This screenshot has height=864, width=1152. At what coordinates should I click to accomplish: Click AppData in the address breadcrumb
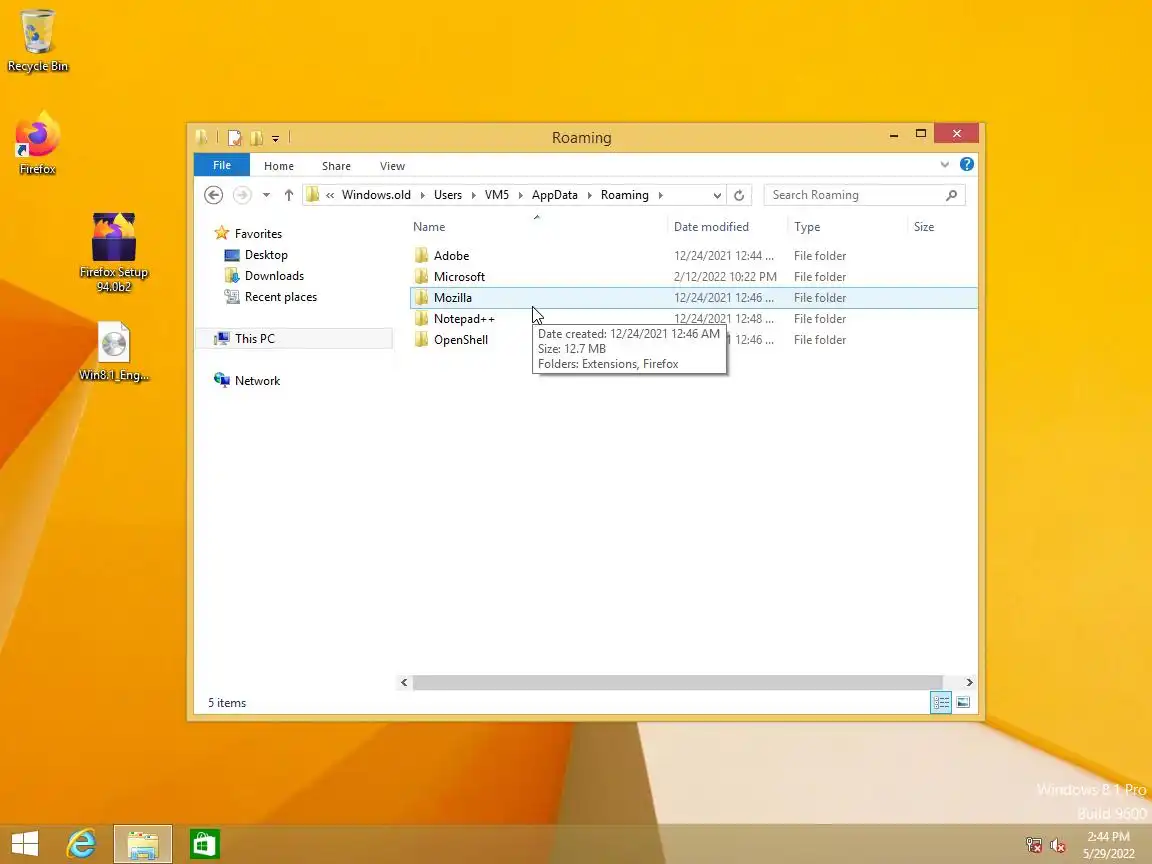point(555,195)
